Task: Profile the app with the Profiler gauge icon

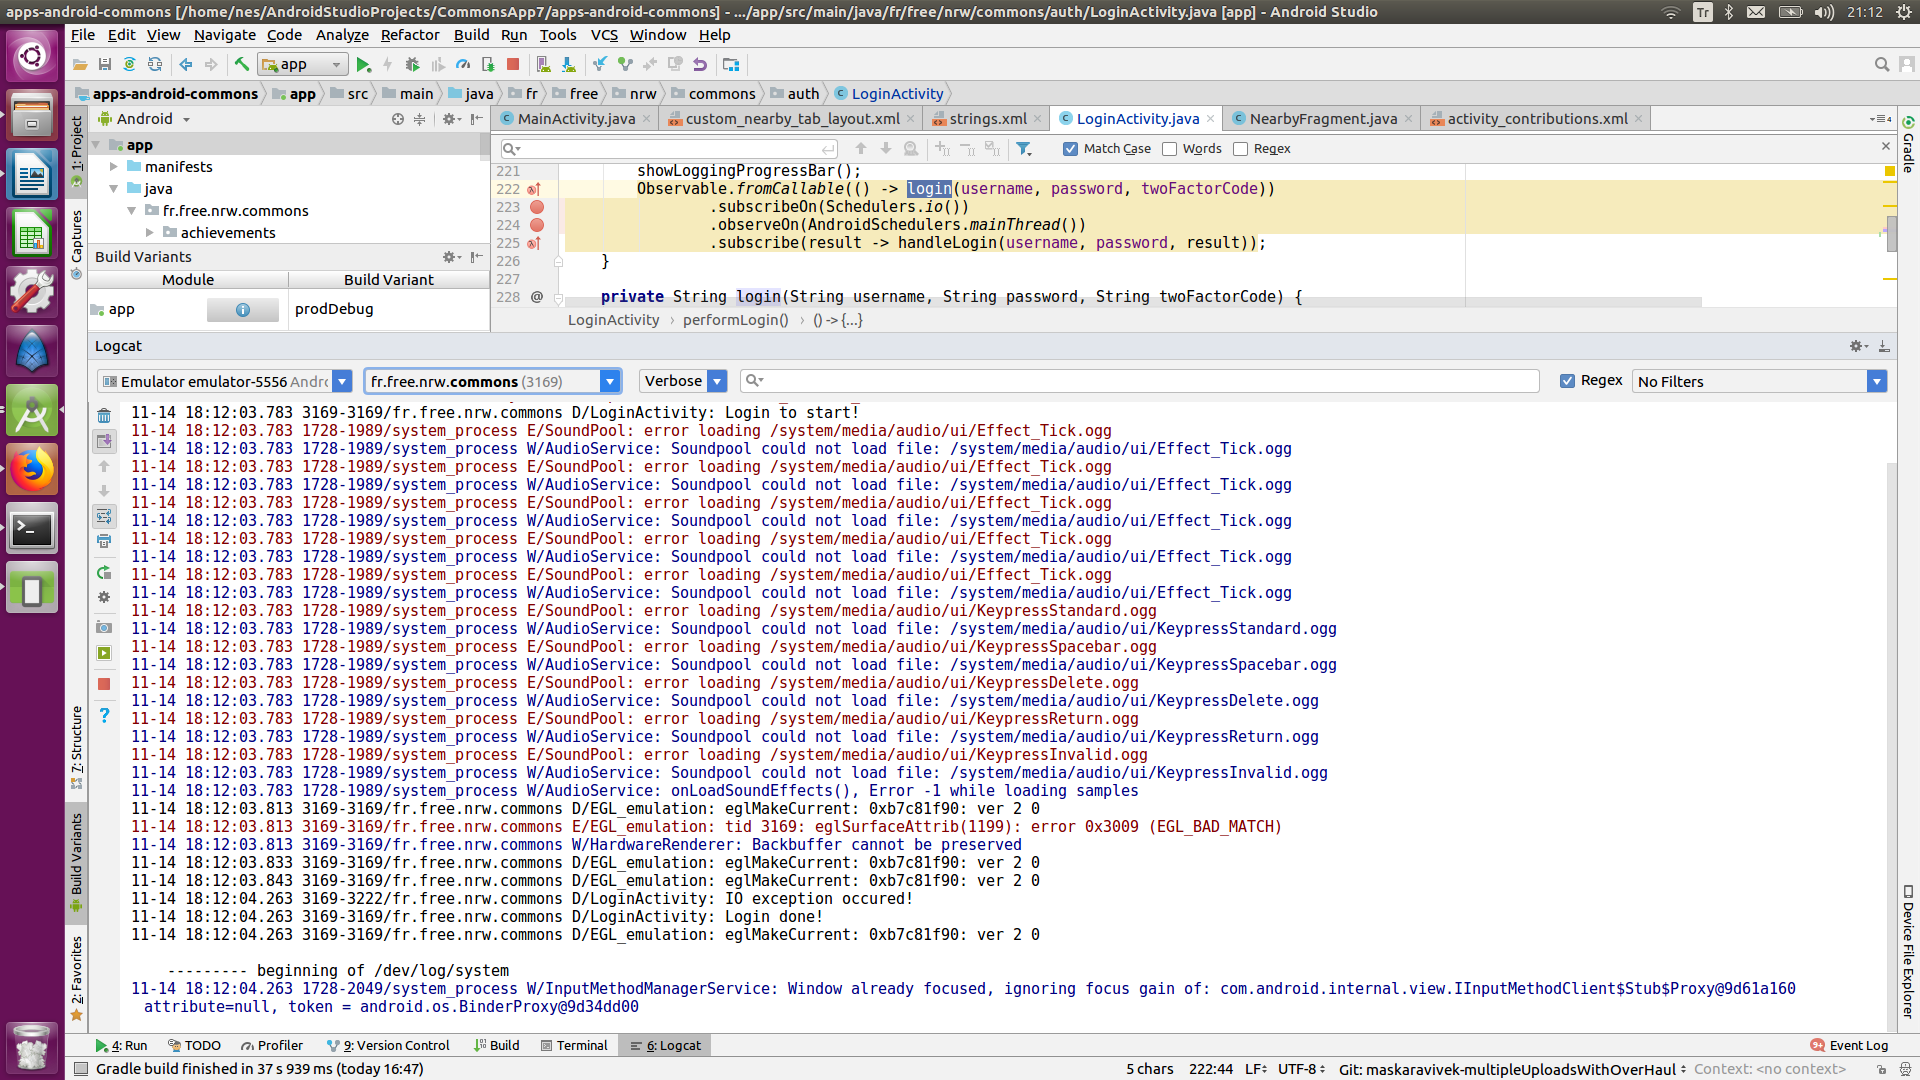Action: (462, 64)
